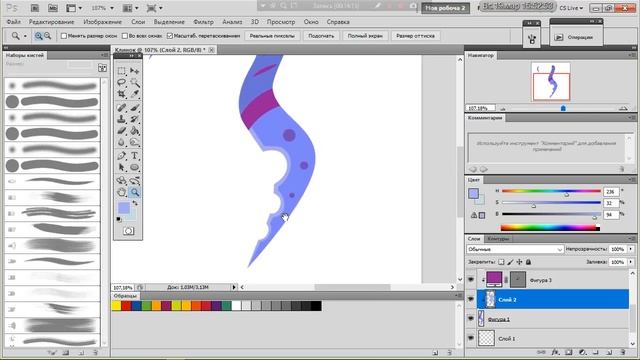Hide the Слой 1 layer

coord(471,338)
